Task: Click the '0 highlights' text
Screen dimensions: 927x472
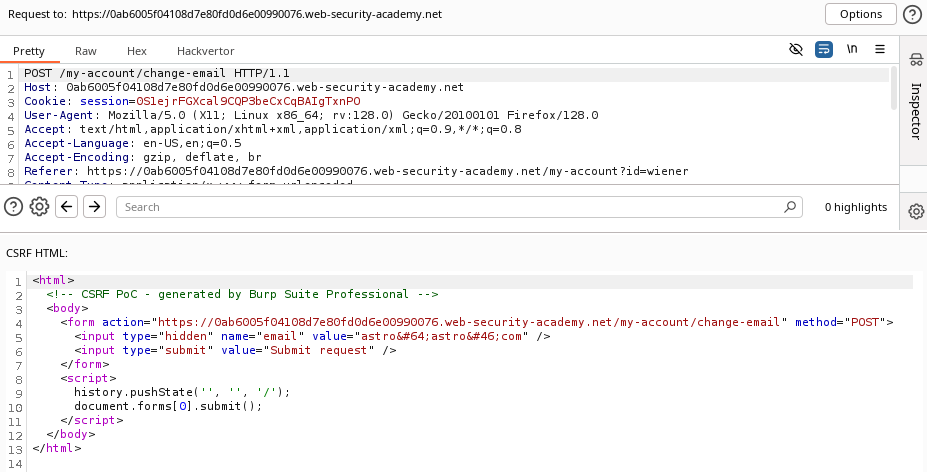Action: coord(855,207)
